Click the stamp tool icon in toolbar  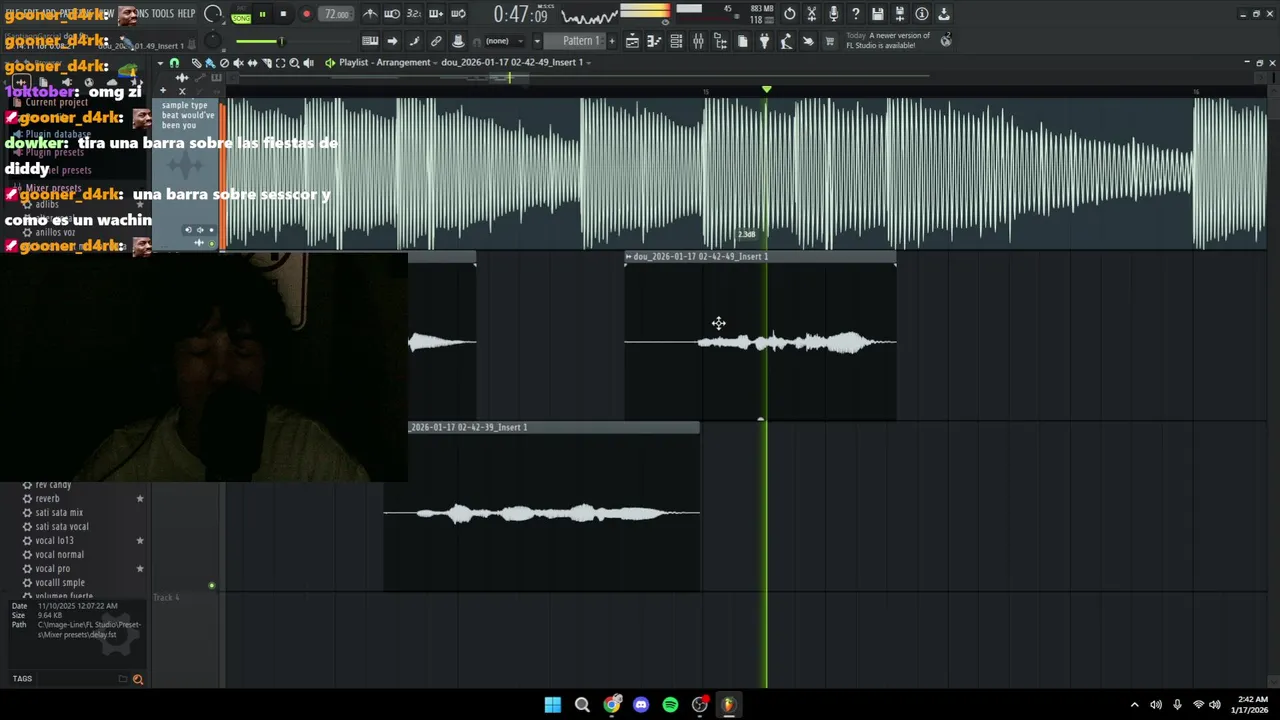[458, 41]
